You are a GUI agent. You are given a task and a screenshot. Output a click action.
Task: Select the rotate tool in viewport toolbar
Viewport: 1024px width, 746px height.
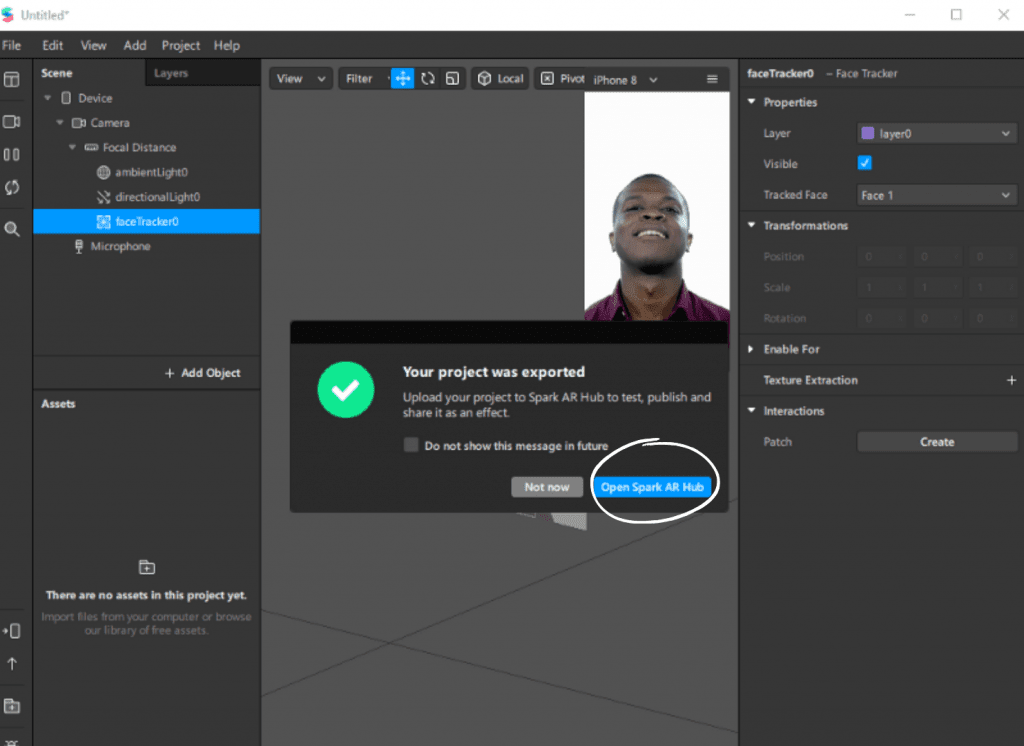click(428, 78)
